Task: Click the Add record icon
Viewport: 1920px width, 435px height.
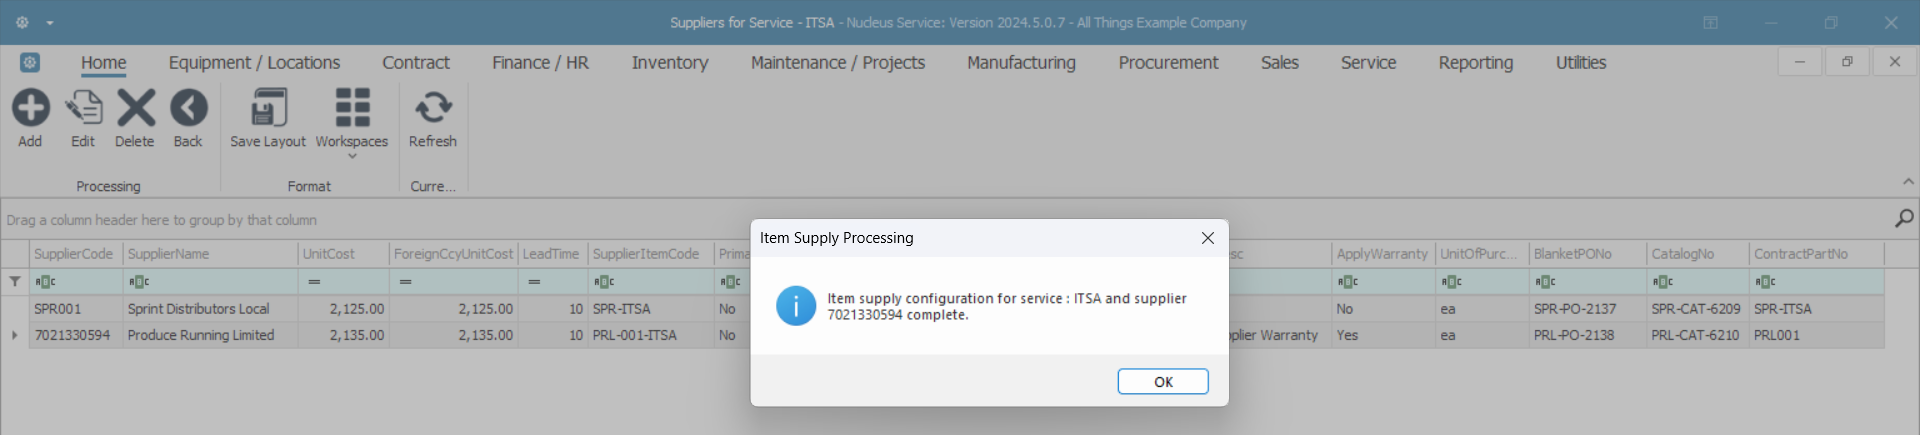Action: click(x=30, y=108)
